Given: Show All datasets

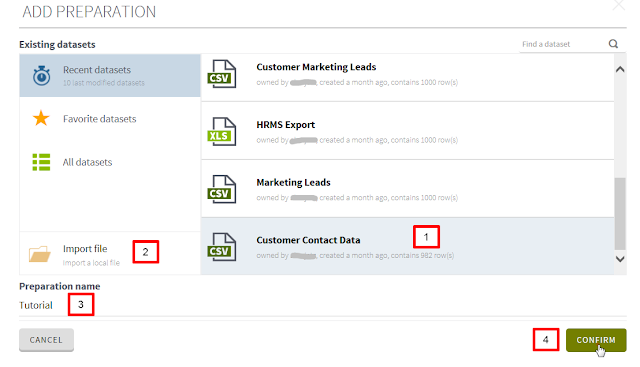Looking at the screenshot, I should (110, 162).
